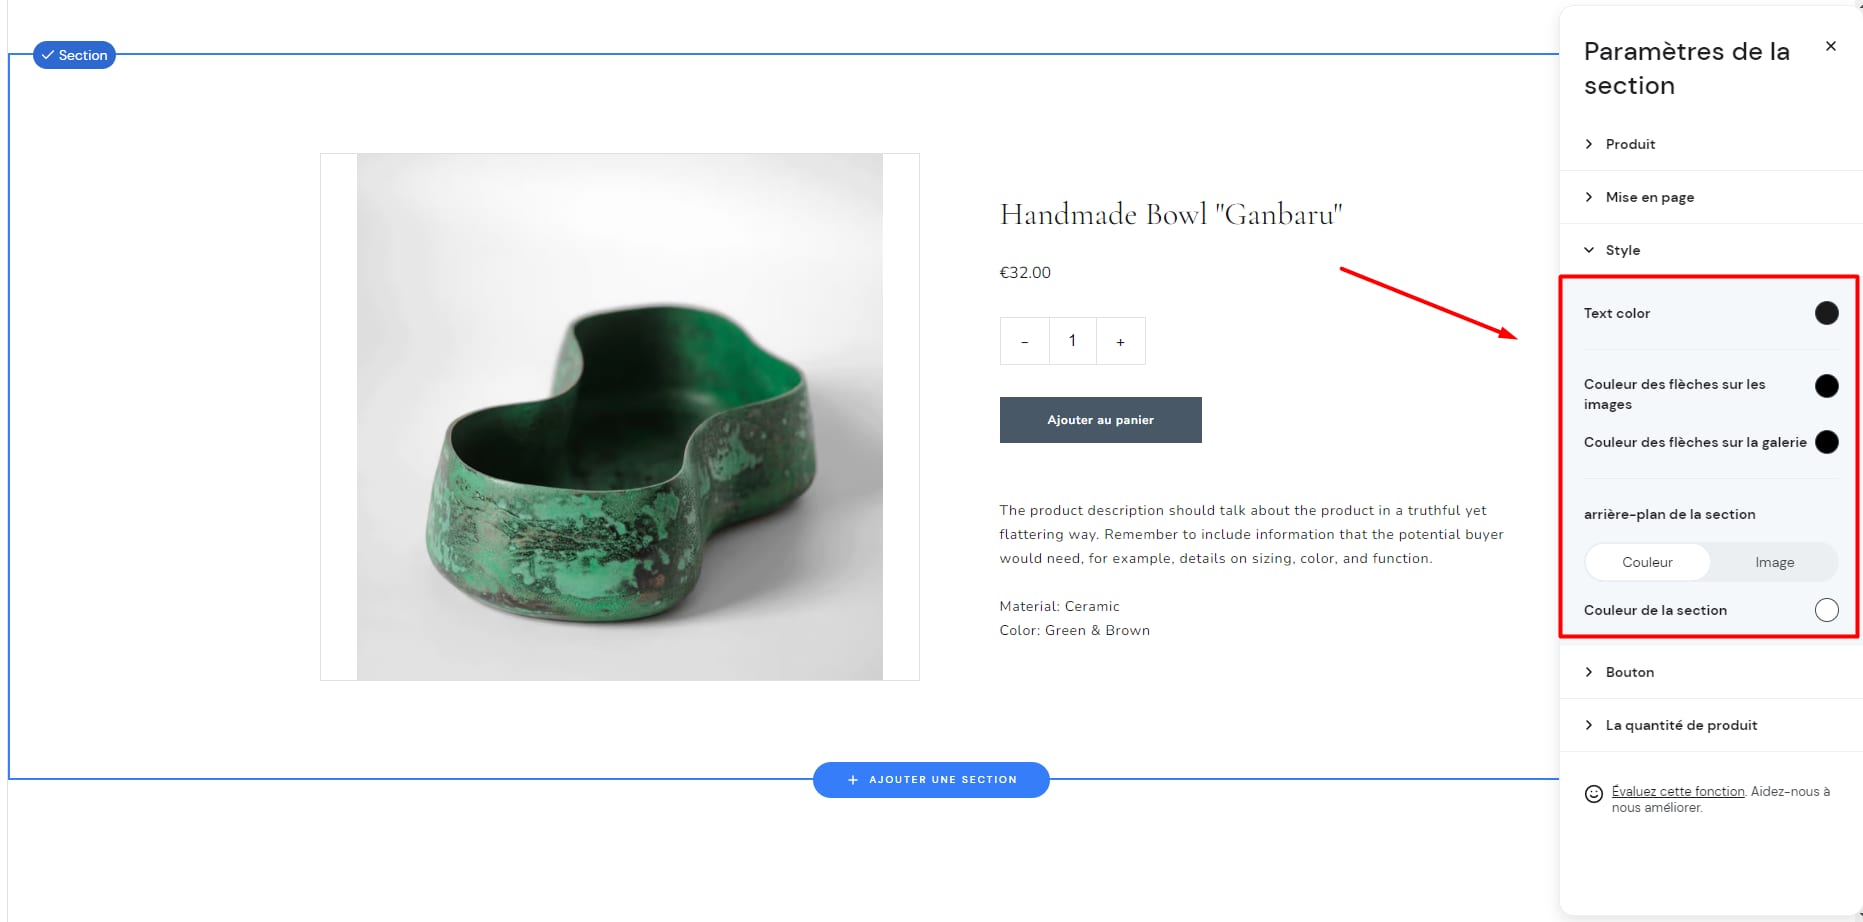This screenshot has width=1863, height=922.
Task: Expand the Bouton settings group
Action: click(x=1629, y=672)
